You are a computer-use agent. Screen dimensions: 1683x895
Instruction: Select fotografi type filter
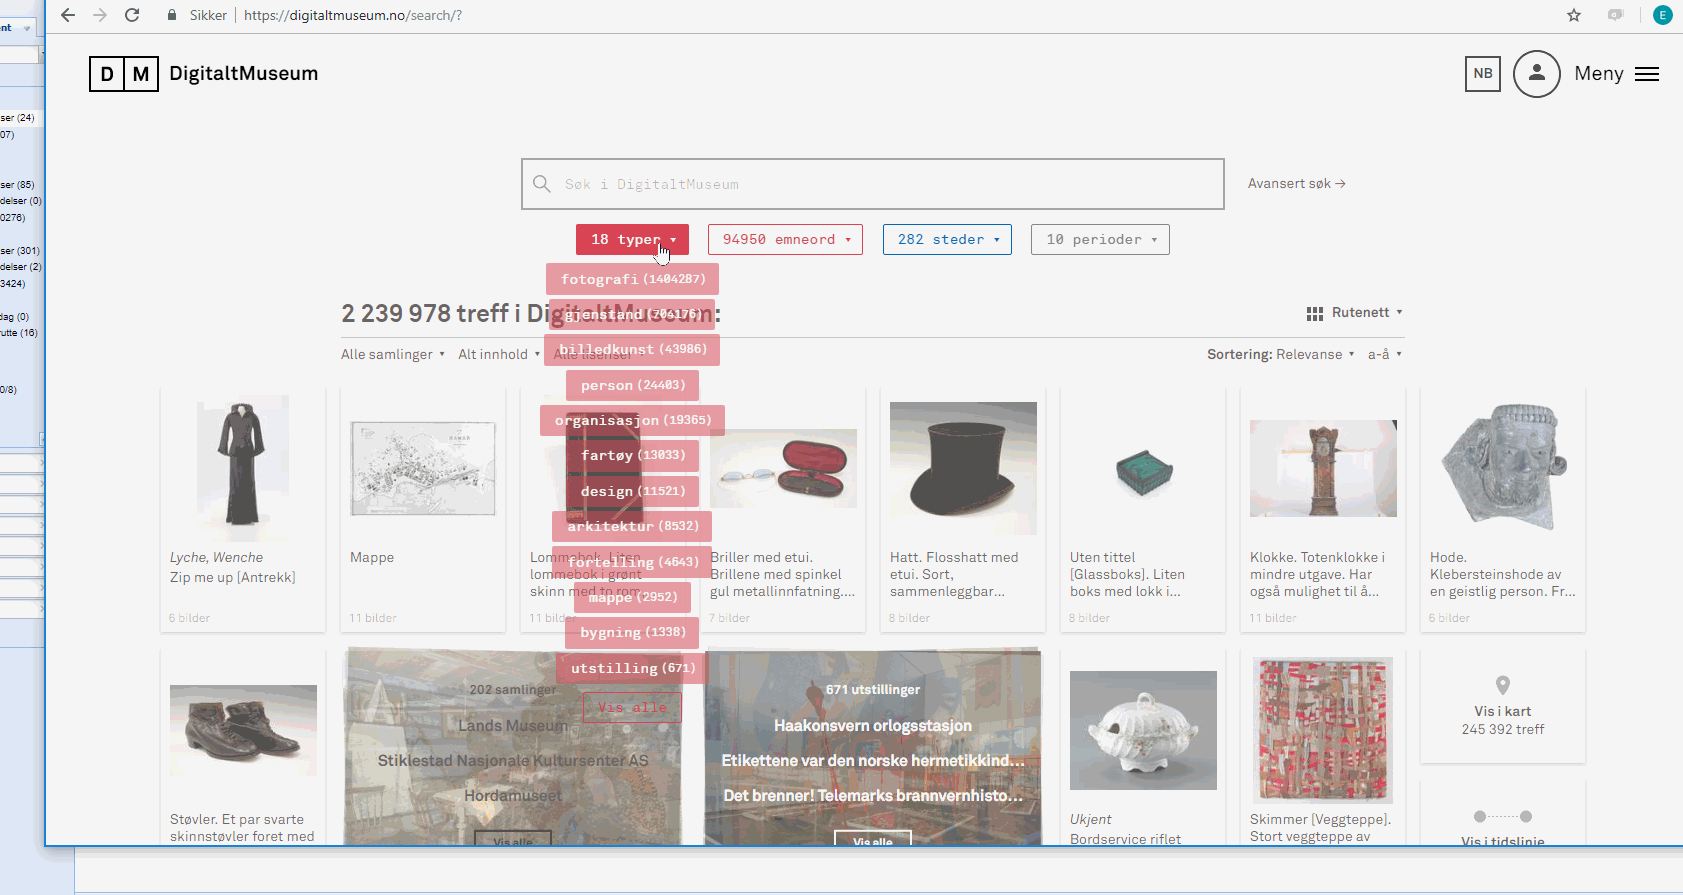(632, 279)
